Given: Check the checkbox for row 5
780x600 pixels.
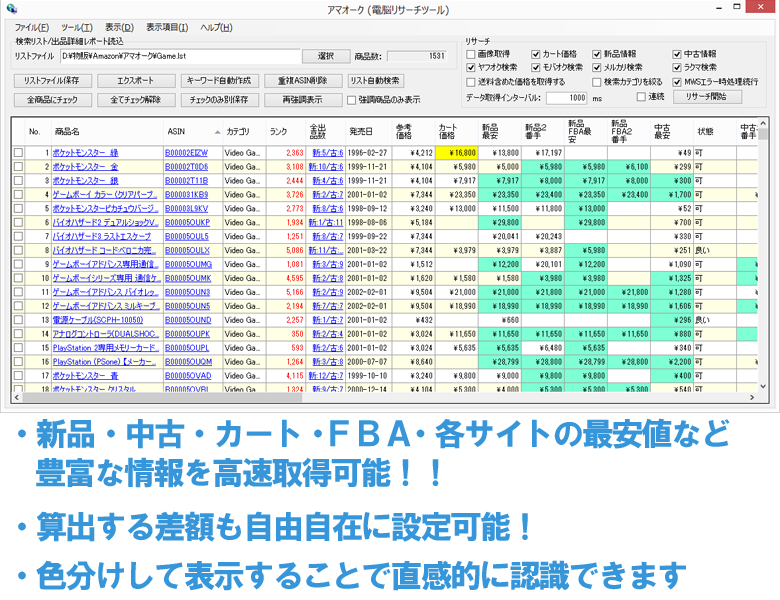Looking at the screenshot, I should (x=18, y=208).
